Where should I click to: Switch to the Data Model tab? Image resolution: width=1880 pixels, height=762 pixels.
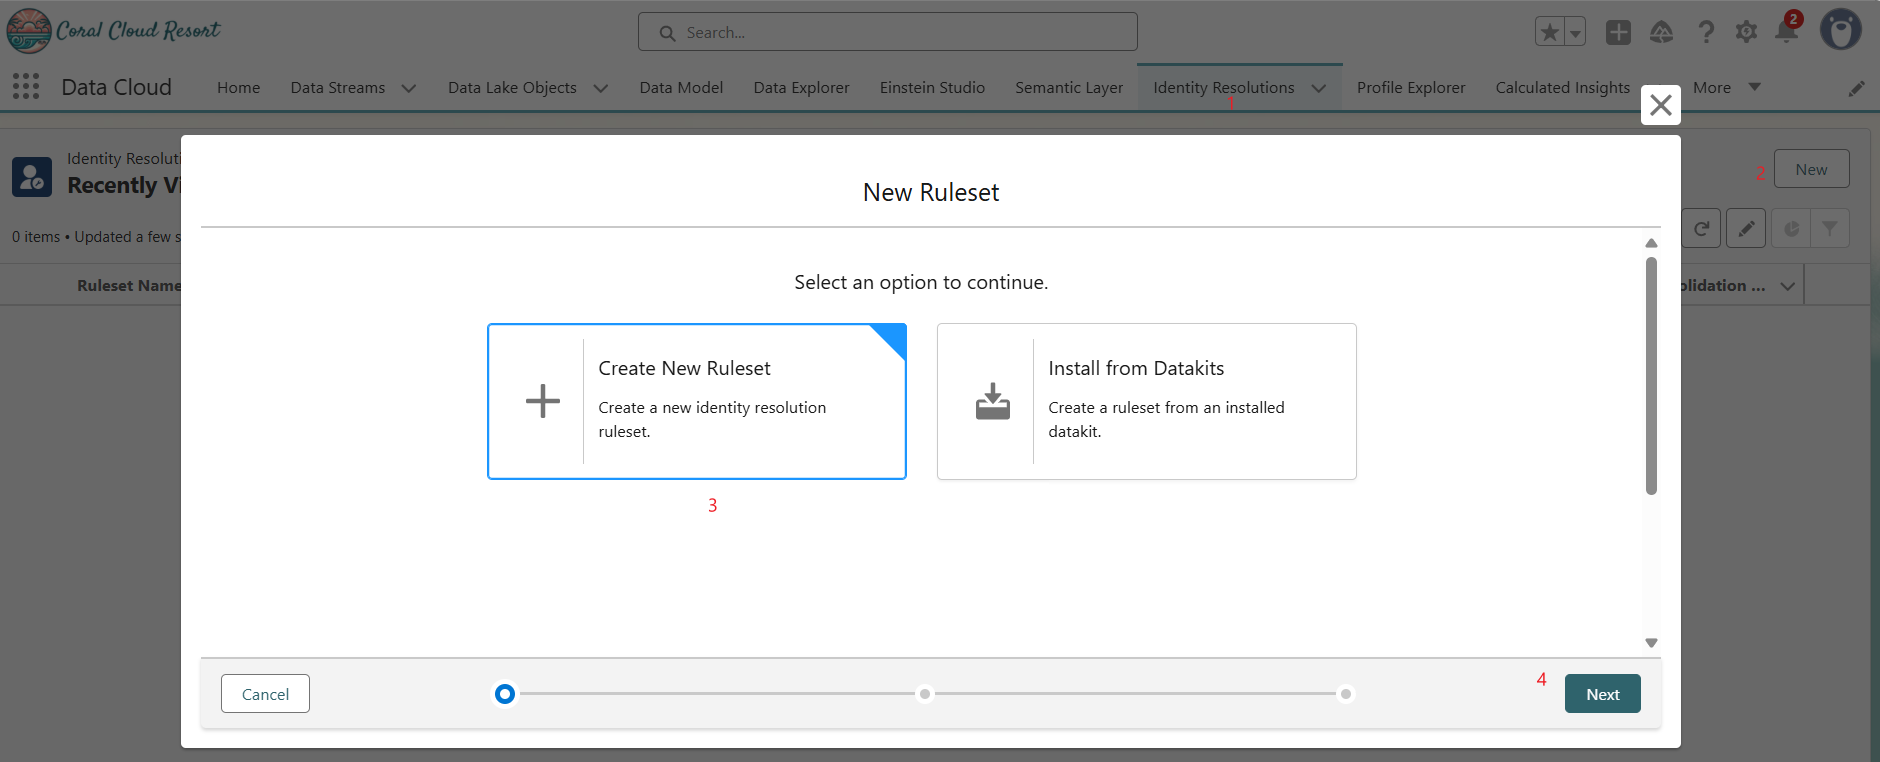pyautogui.click(x=681, y=87)
